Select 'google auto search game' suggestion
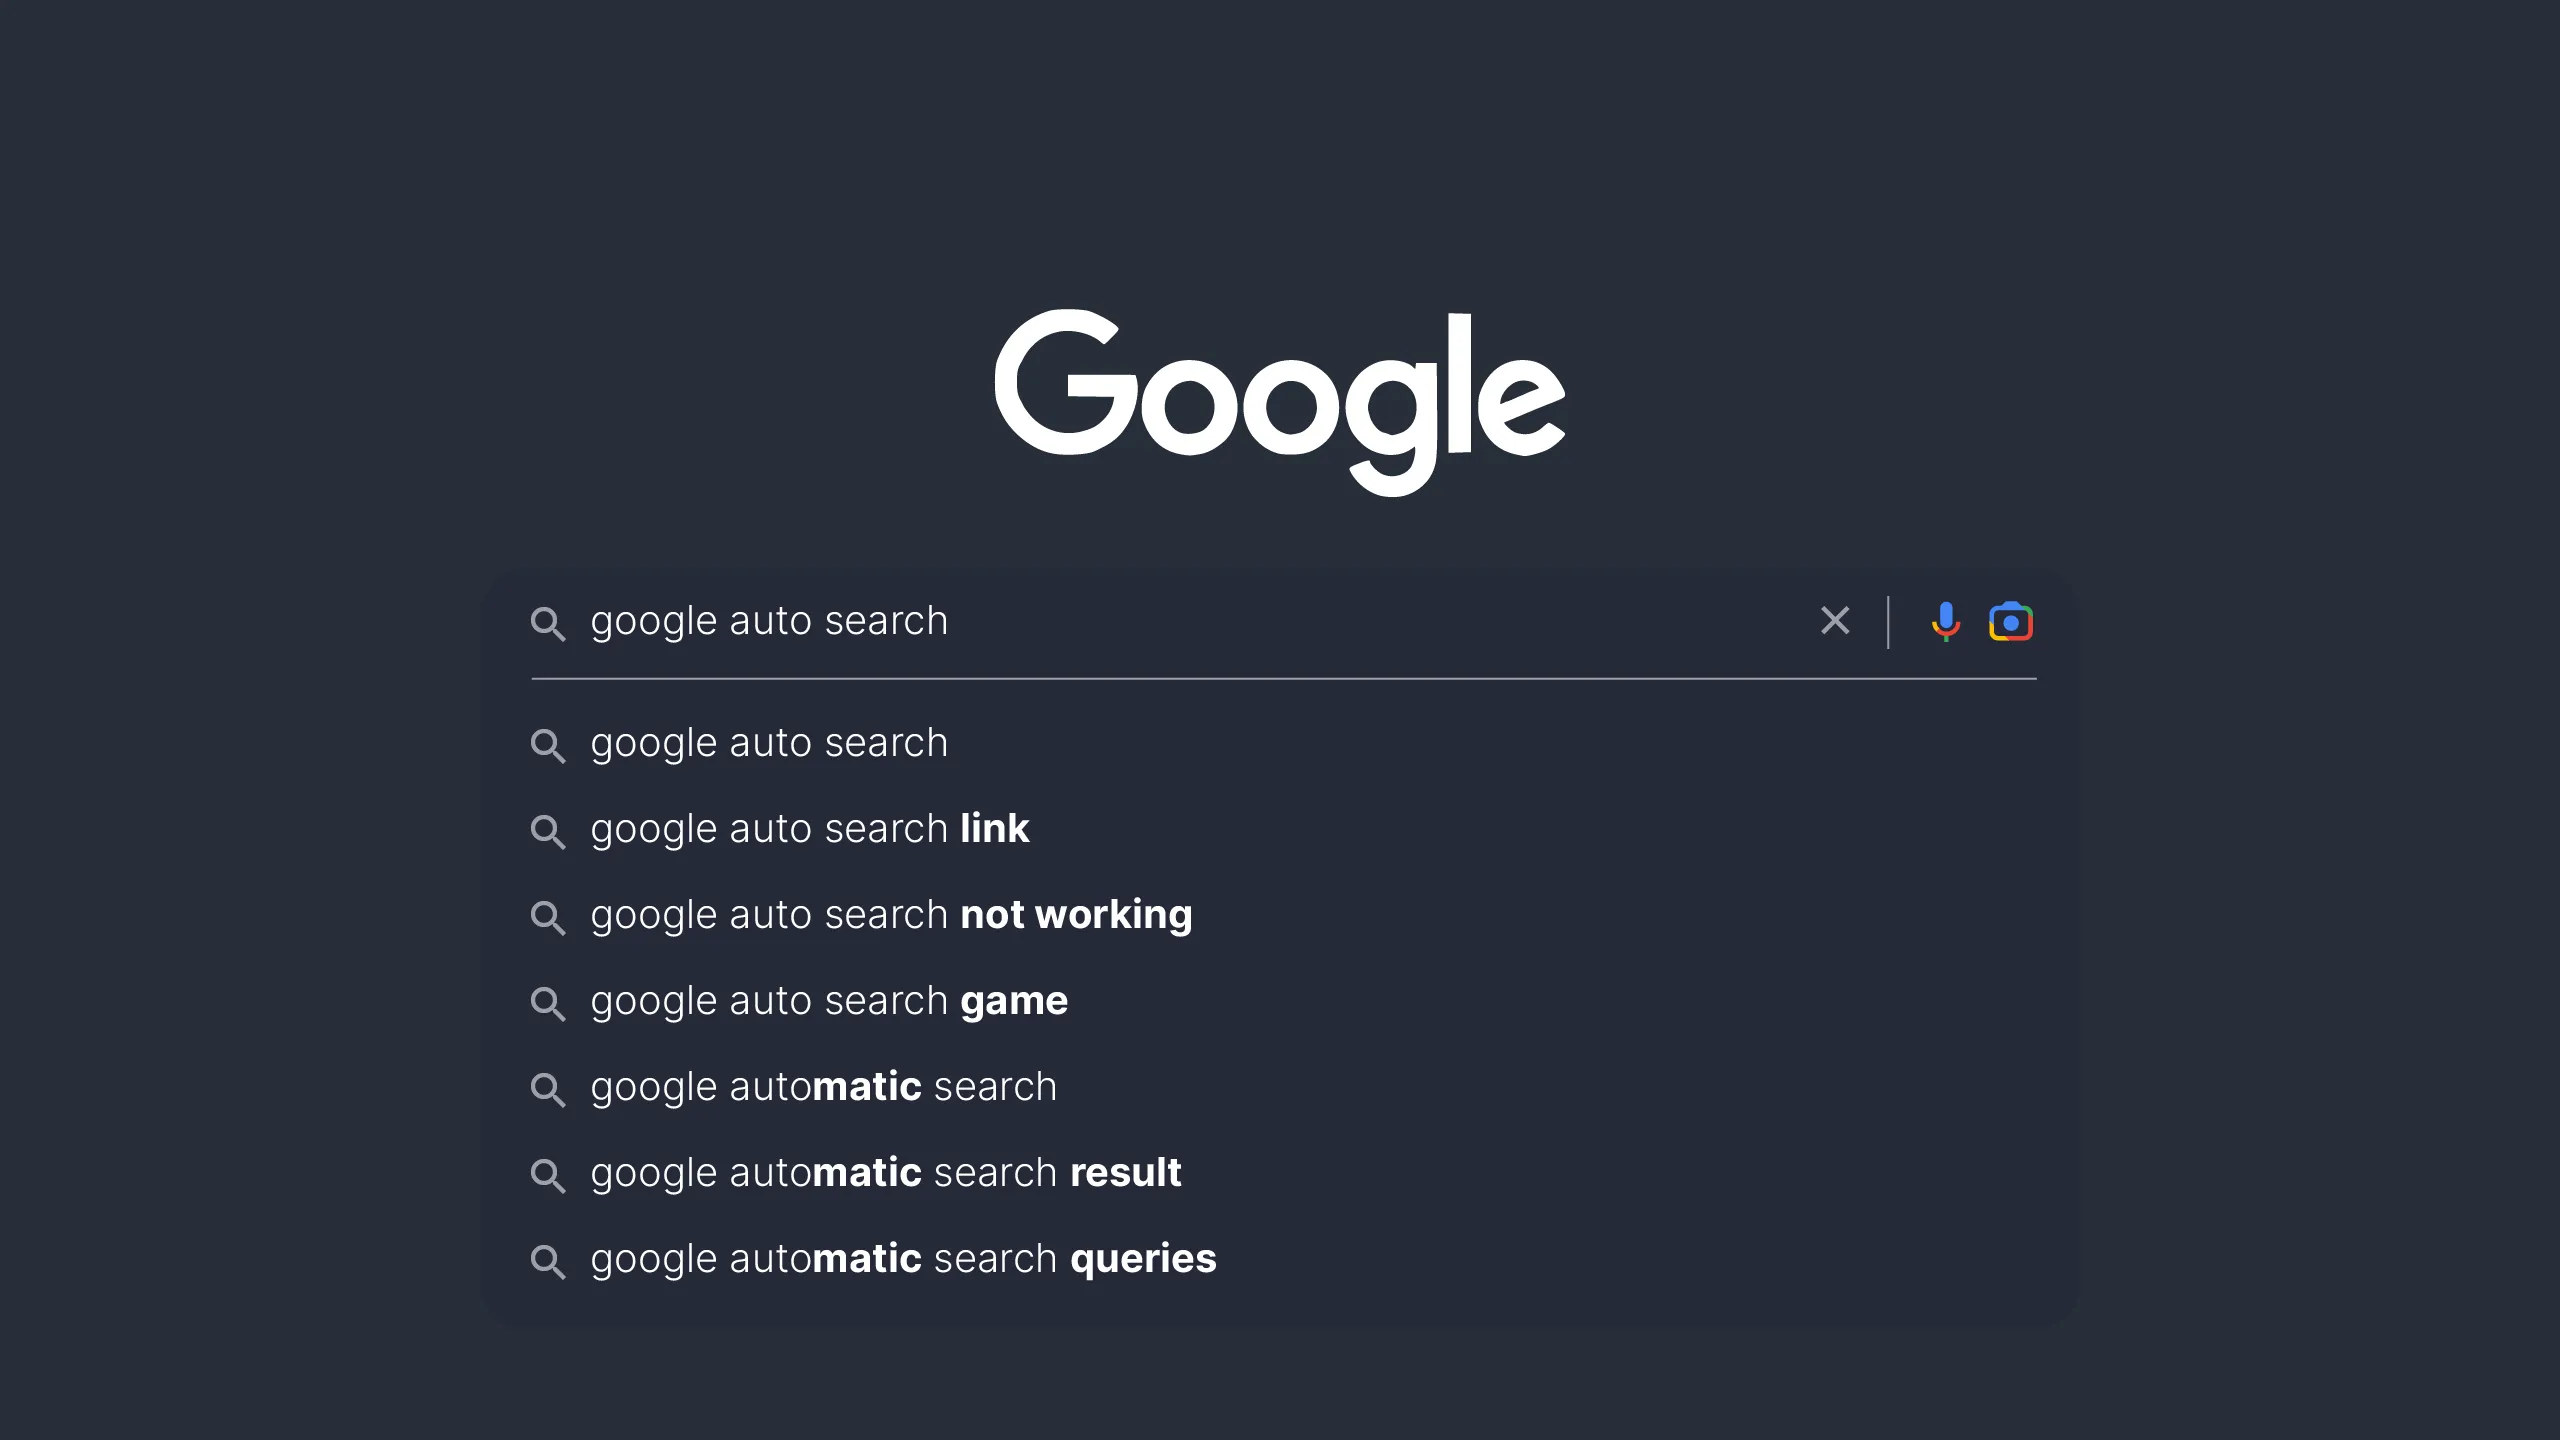 (829, 1001)
